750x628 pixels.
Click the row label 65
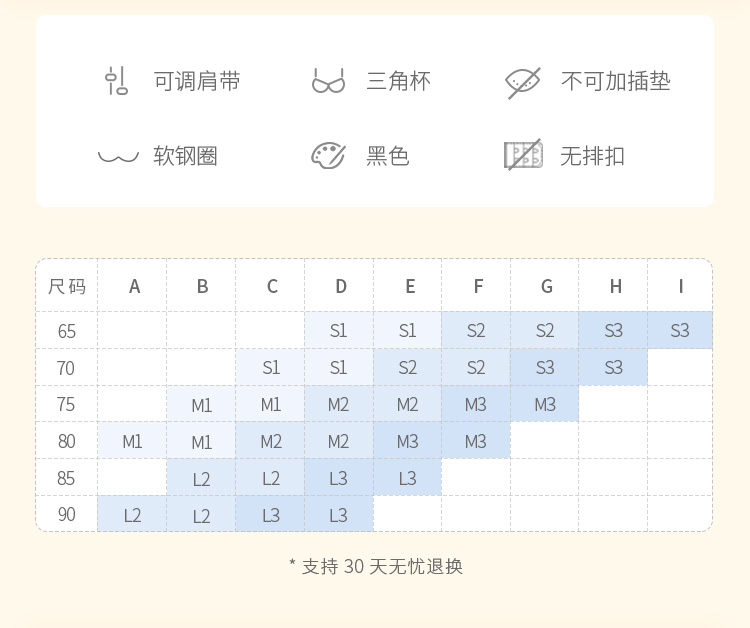tap(66, 331)
